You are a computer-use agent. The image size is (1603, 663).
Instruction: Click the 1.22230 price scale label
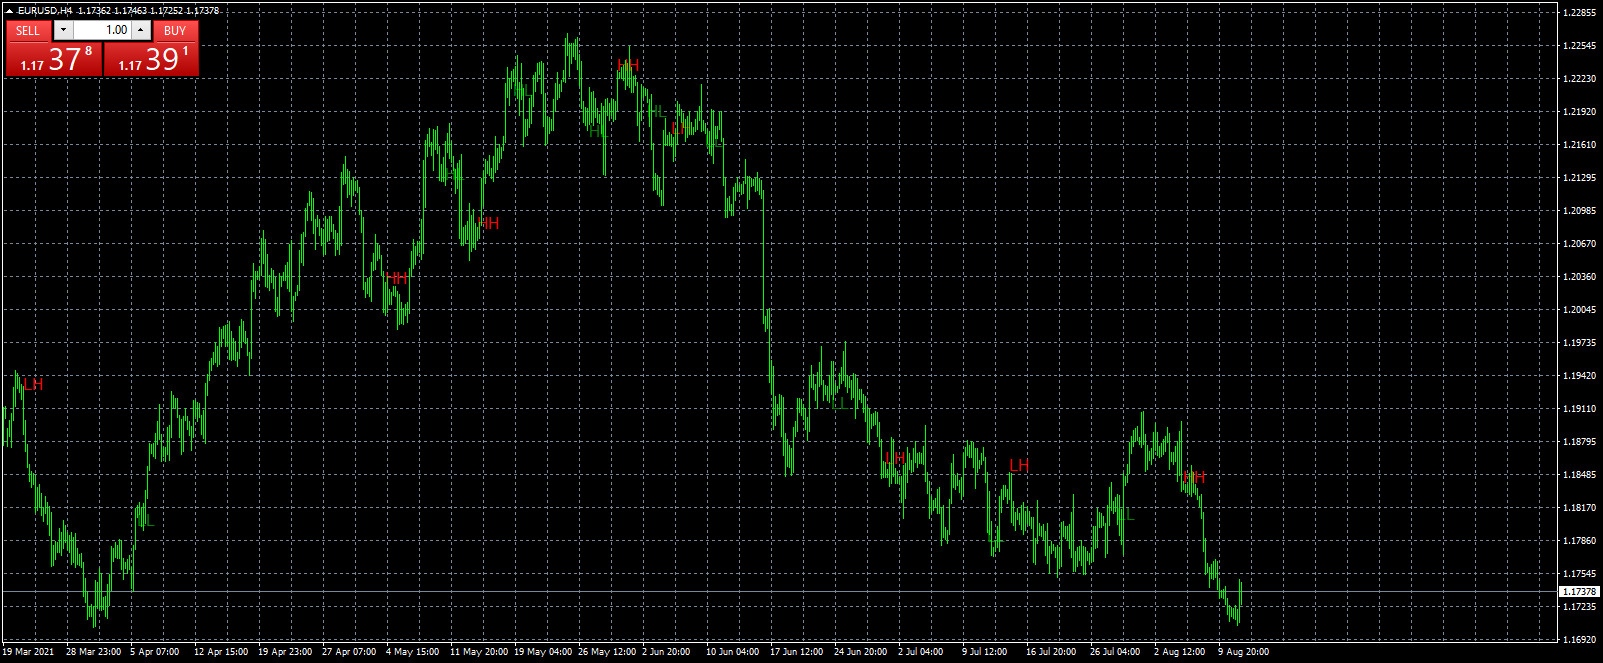[x=1579, y=79]
